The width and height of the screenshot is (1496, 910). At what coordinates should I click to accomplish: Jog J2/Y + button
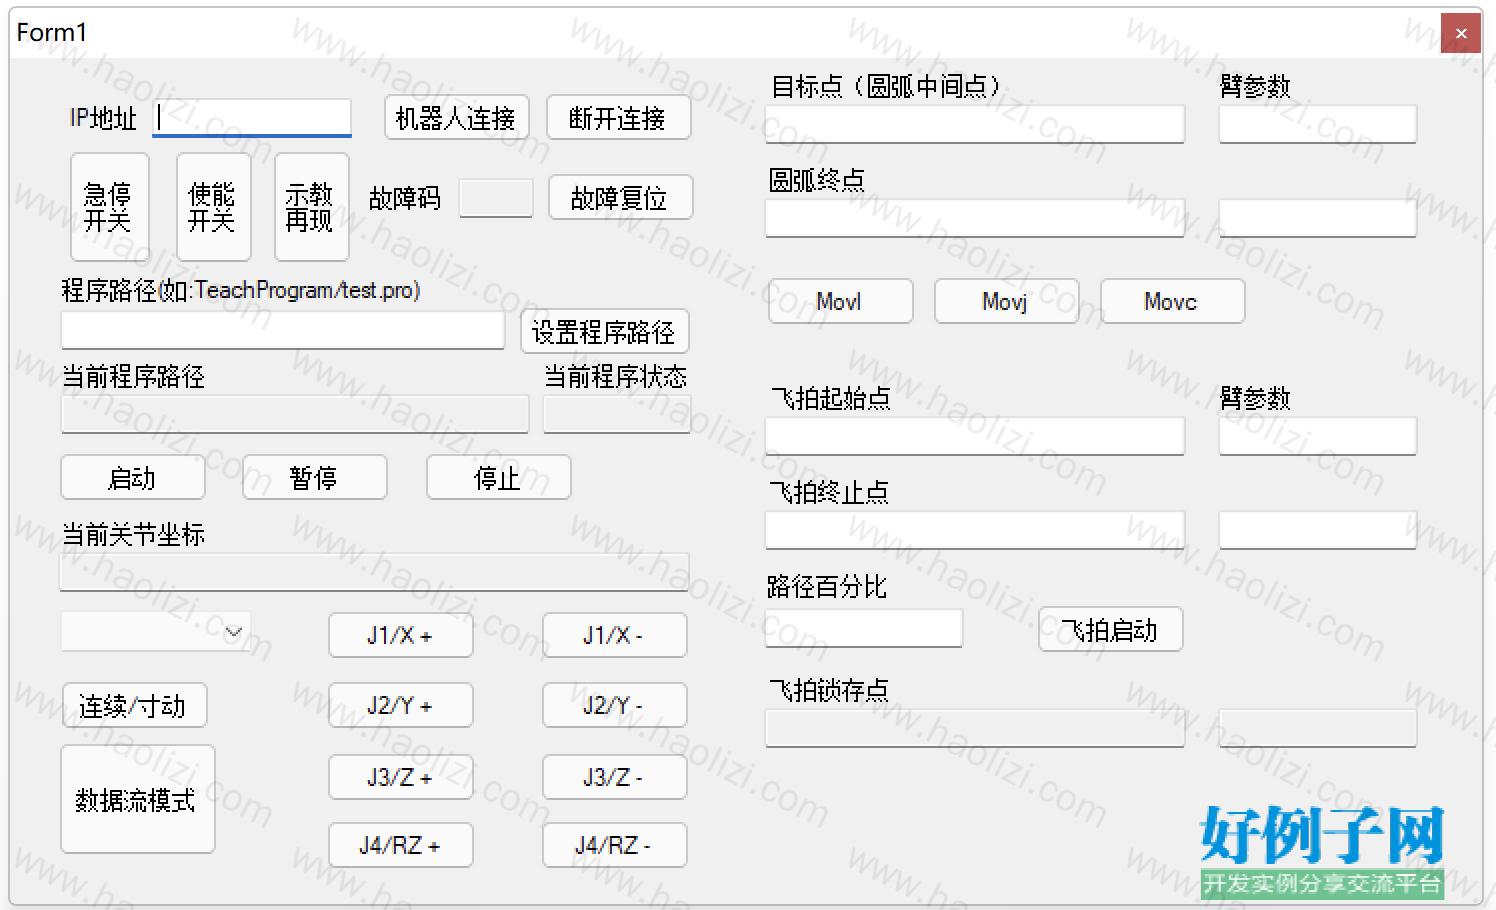(400, 705)
